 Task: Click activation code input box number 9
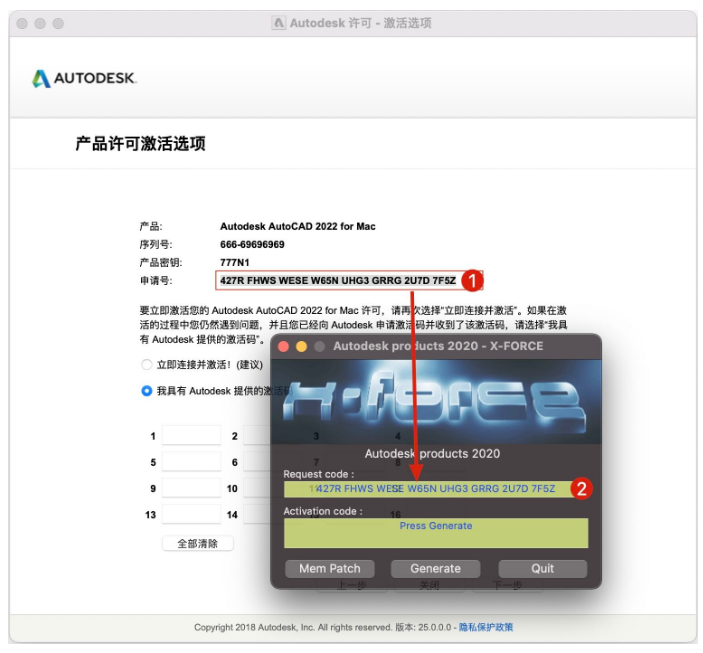(191, 488)
